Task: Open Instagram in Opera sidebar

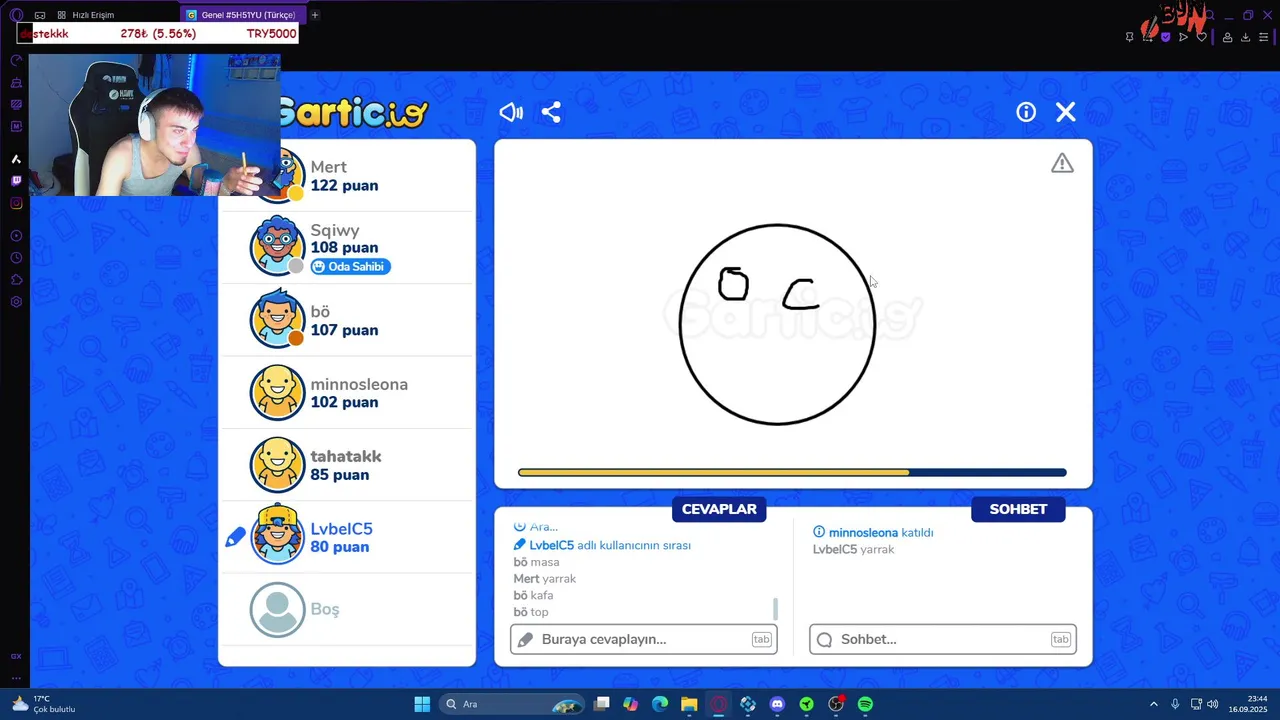Action: [16, 203]
